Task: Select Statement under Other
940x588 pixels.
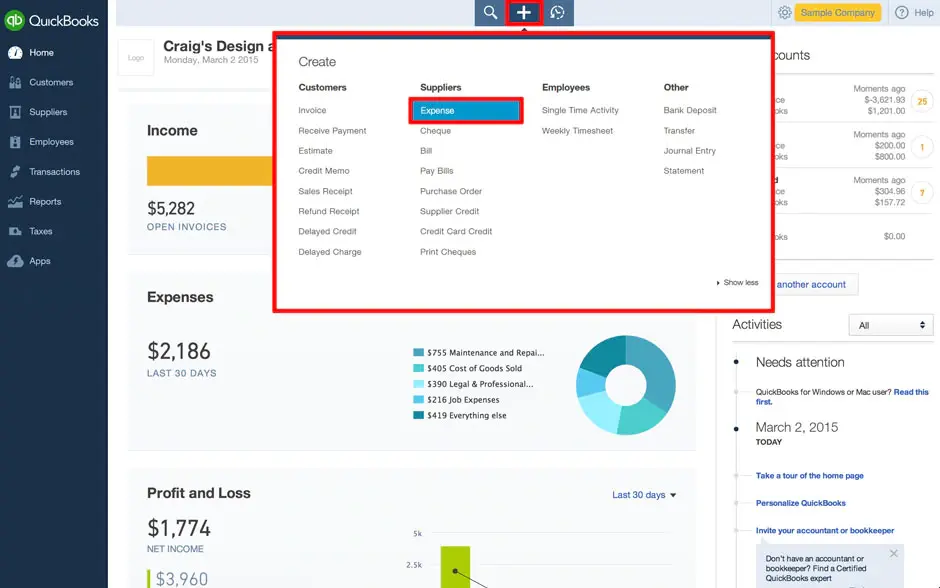Action: pos(683,171)
